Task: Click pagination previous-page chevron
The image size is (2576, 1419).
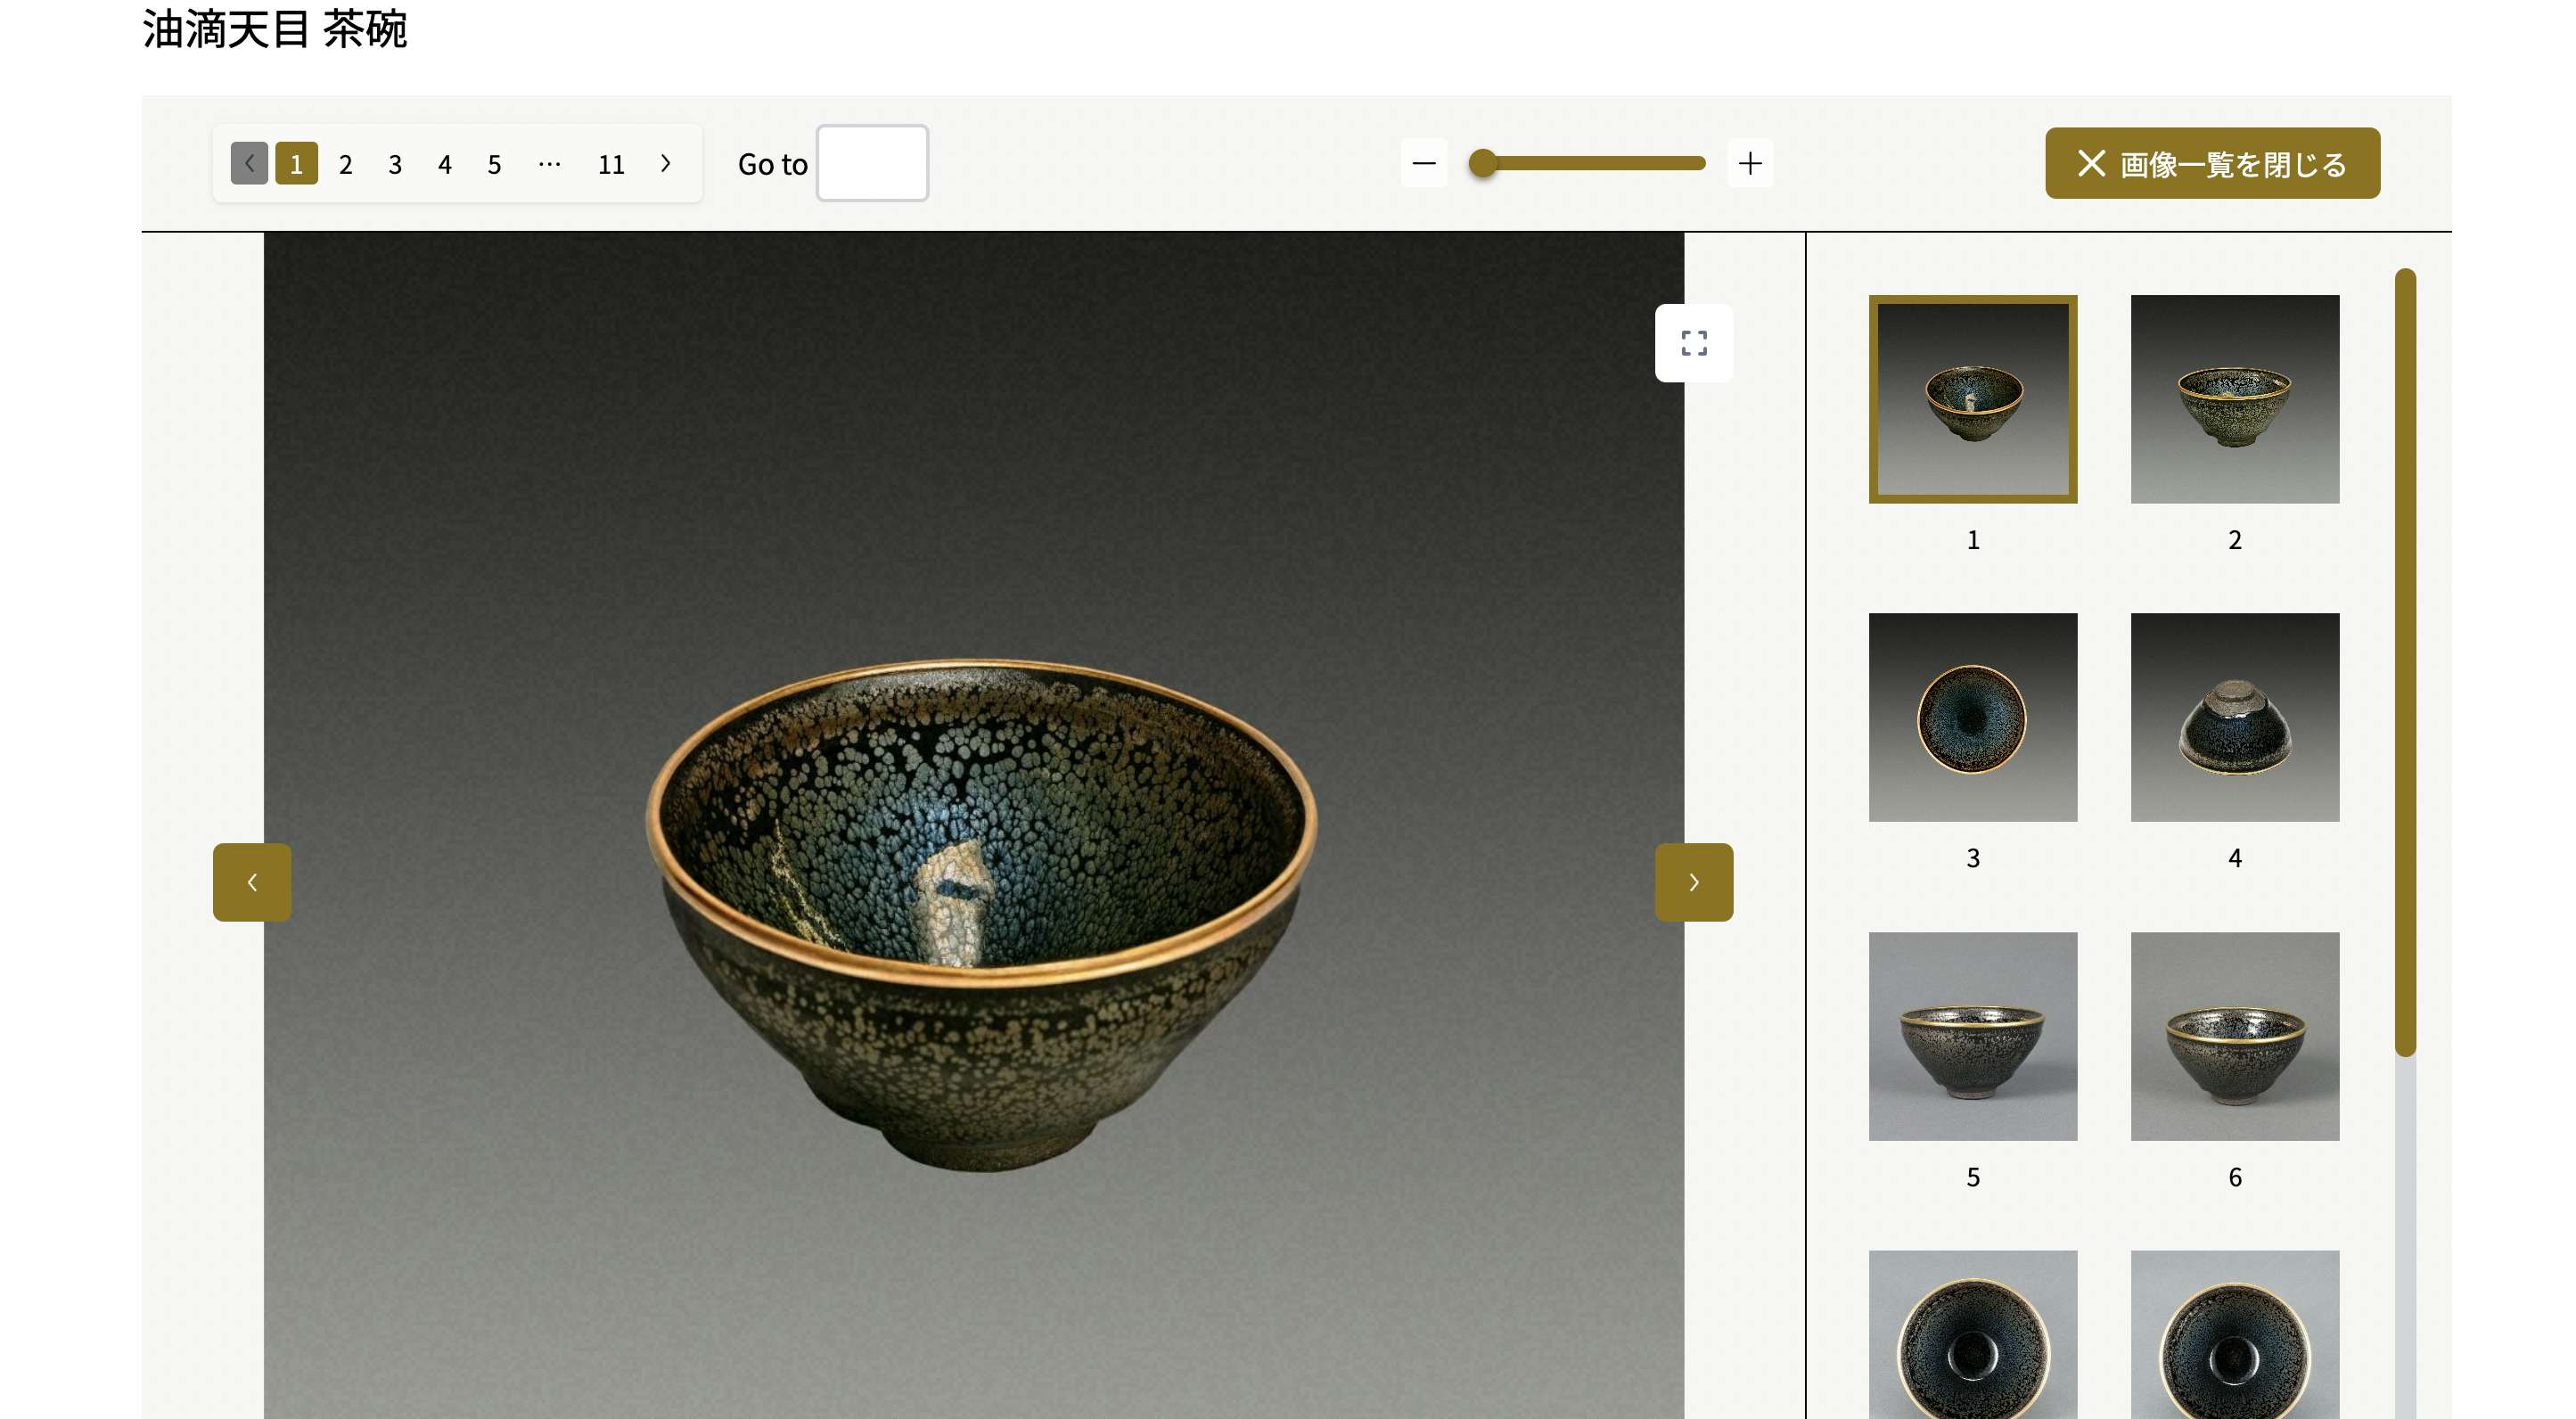Action: (249, 163)
